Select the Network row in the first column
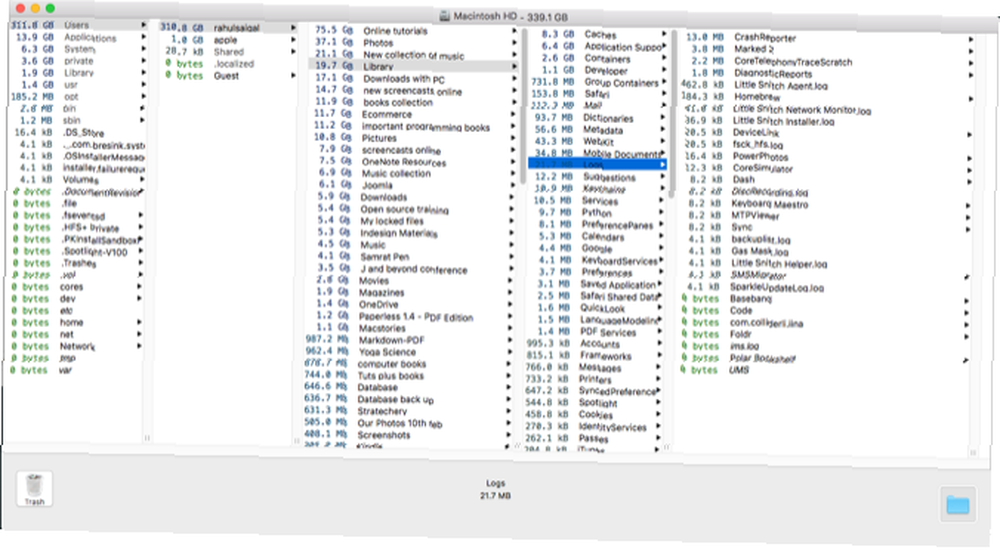Viewport: 1000px width, 550px height. [x=77, y=346]
